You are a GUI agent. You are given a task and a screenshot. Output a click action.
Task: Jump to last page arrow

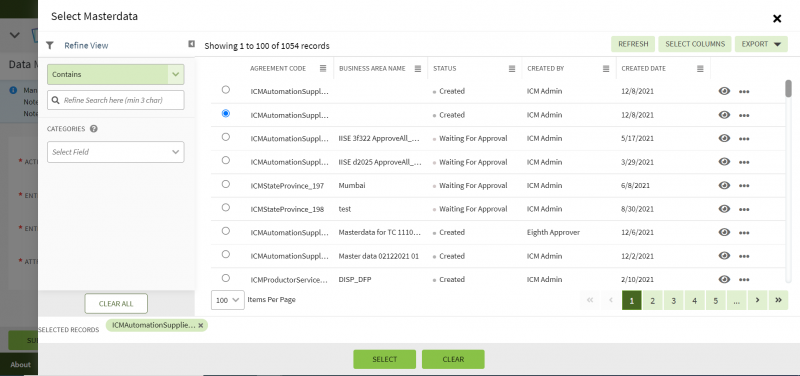[778, 300]
